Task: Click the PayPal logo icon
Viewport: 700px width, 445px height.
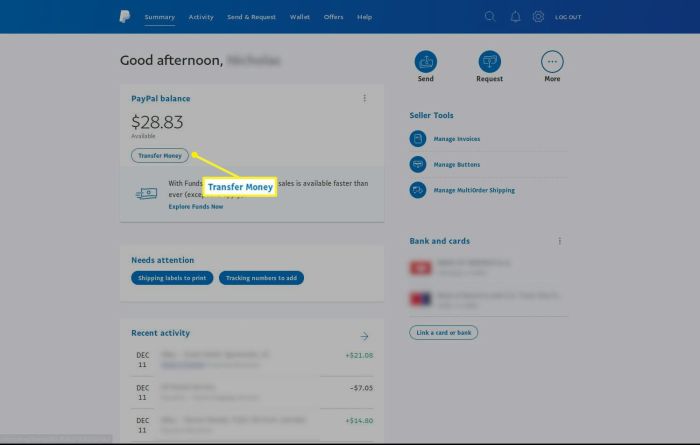Action: (125, 17)
